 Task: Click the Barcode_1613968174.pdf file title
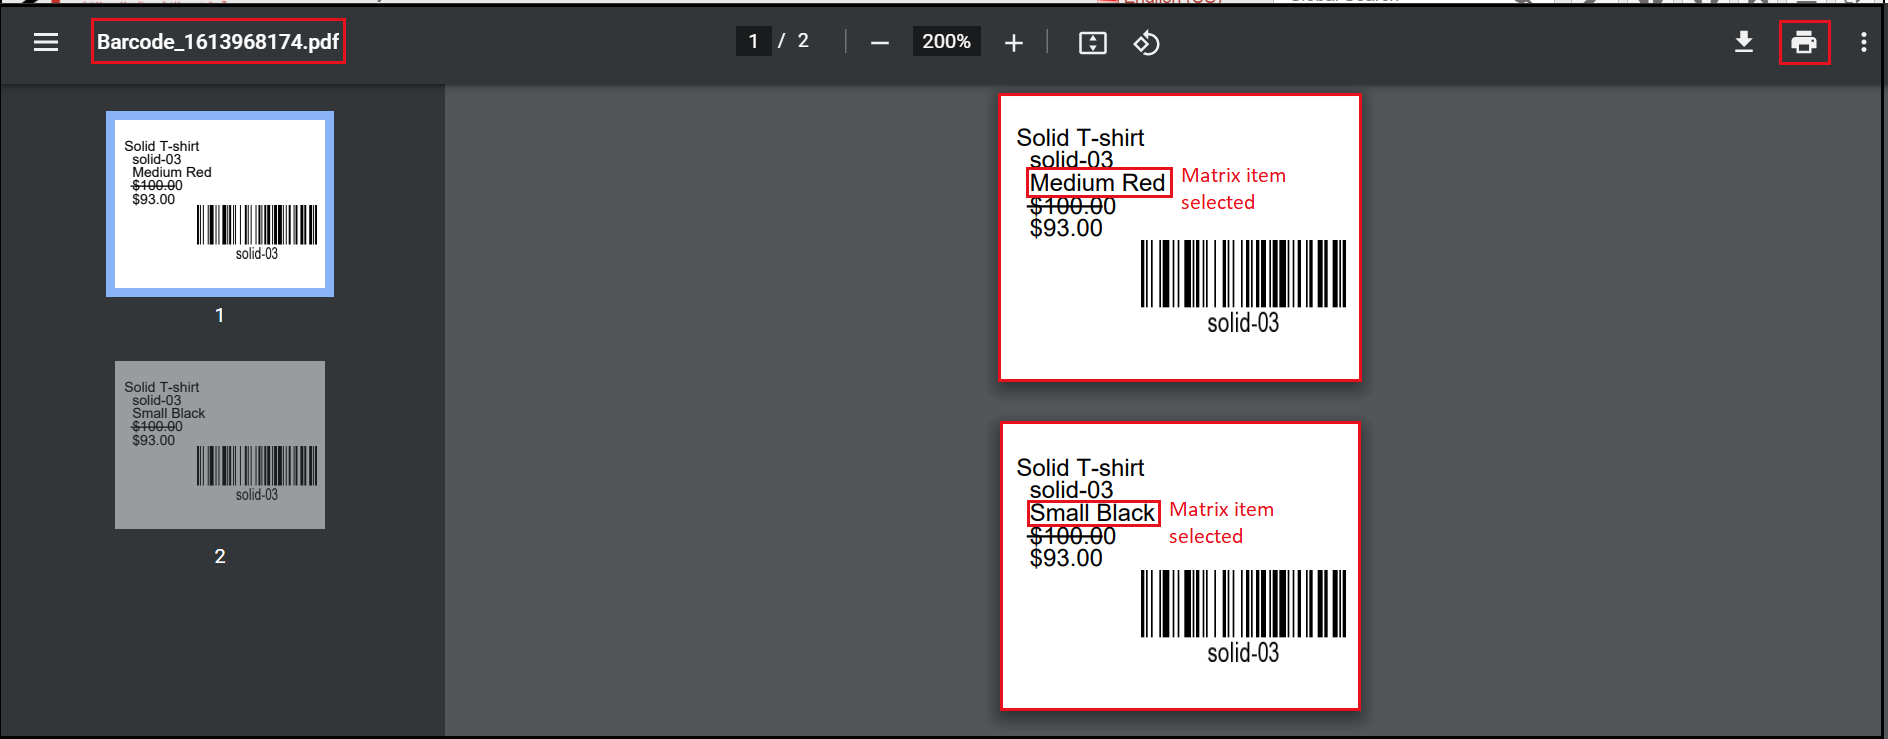(x=218, y=42)
